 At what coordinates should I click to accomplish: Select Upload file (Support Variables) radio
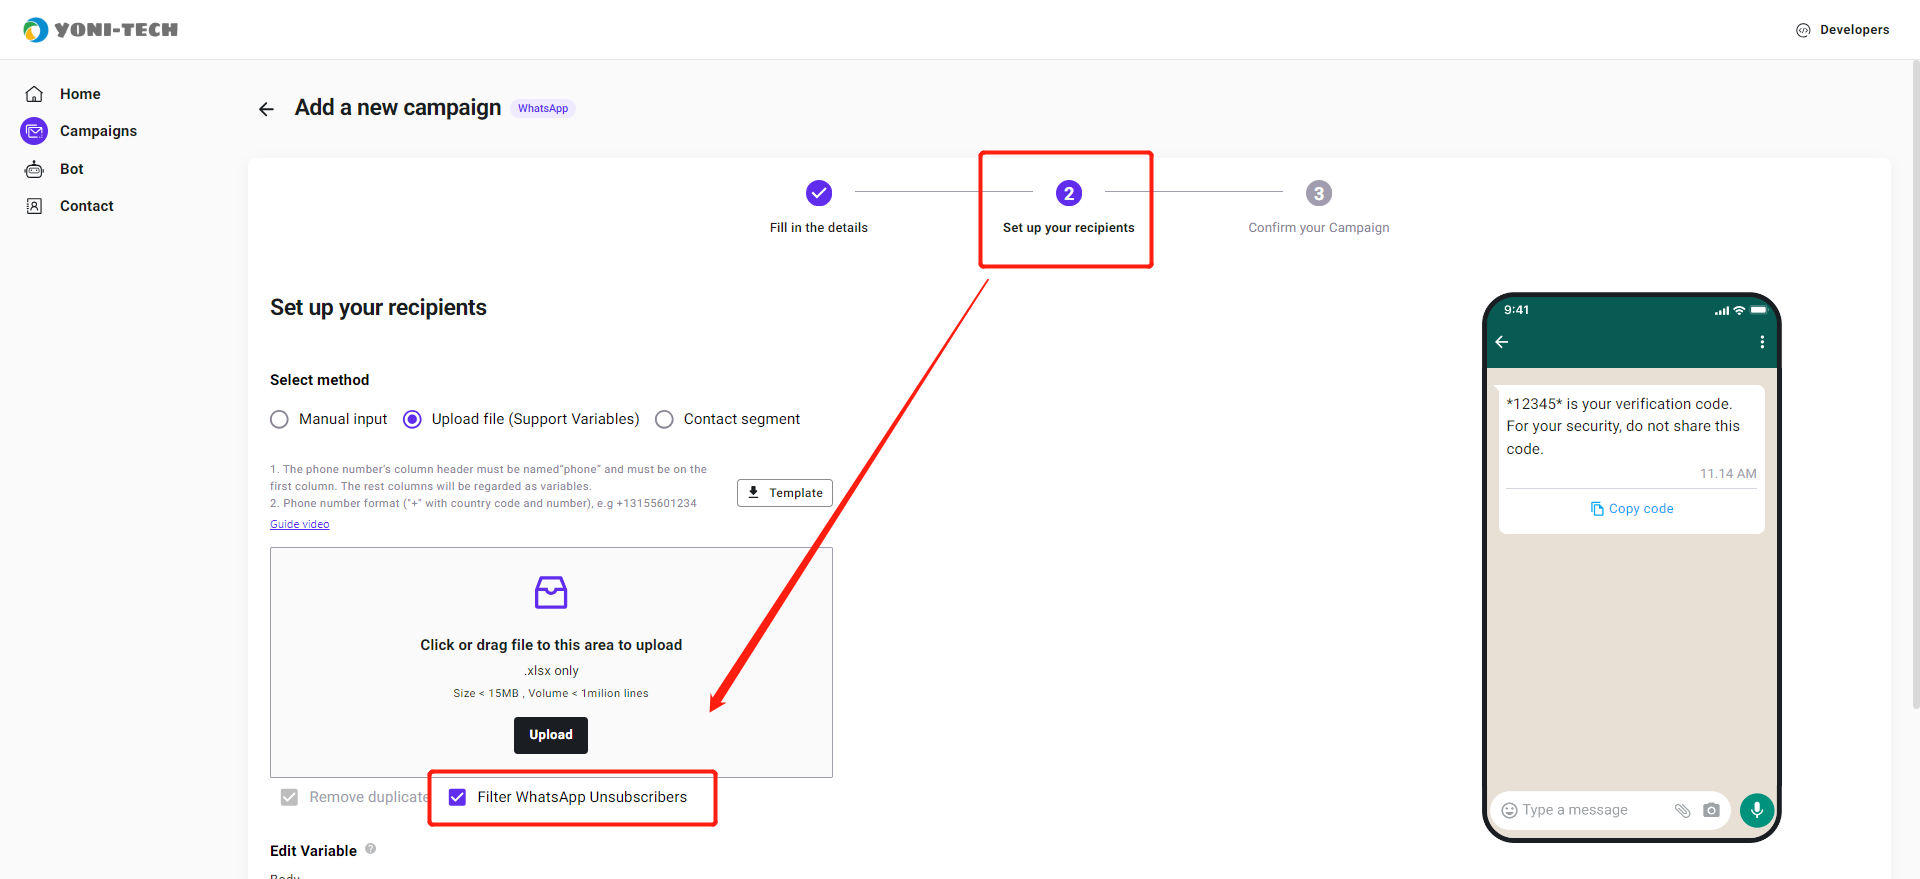click(412, 420)
